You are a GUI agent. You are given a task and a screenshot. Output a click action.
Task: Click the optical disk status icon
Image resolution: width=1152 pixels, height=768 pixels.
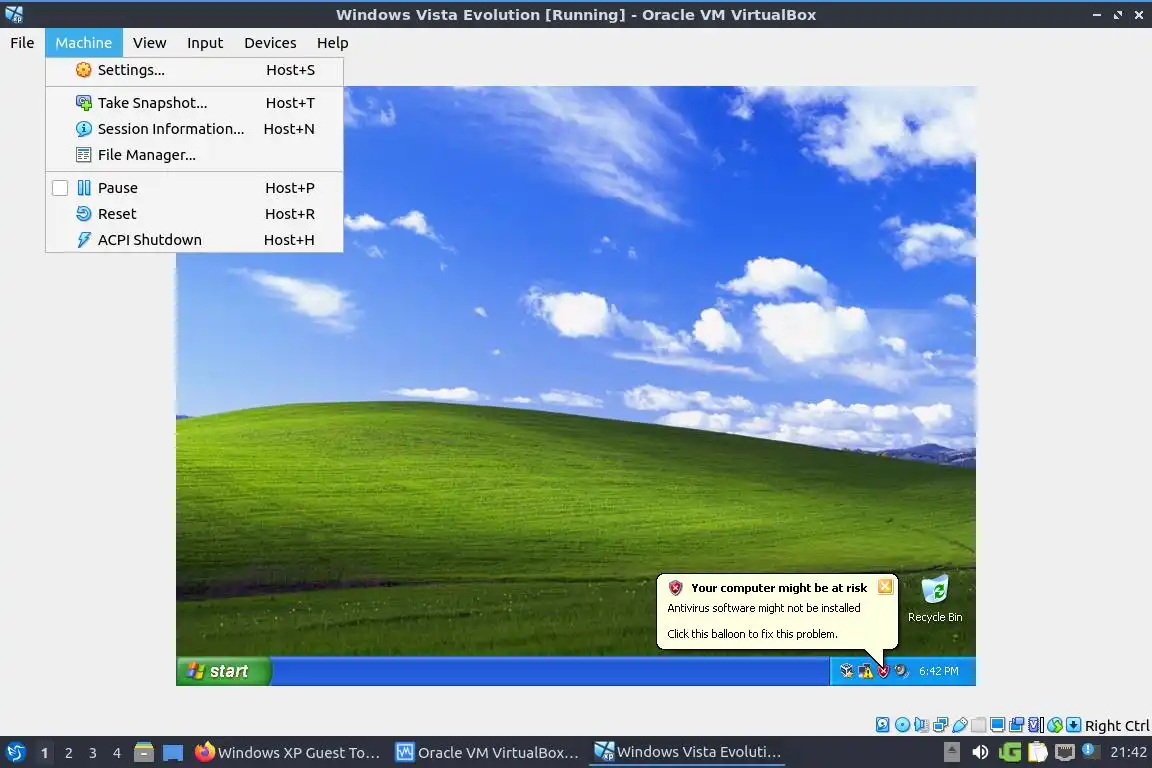tap(902, 725)
